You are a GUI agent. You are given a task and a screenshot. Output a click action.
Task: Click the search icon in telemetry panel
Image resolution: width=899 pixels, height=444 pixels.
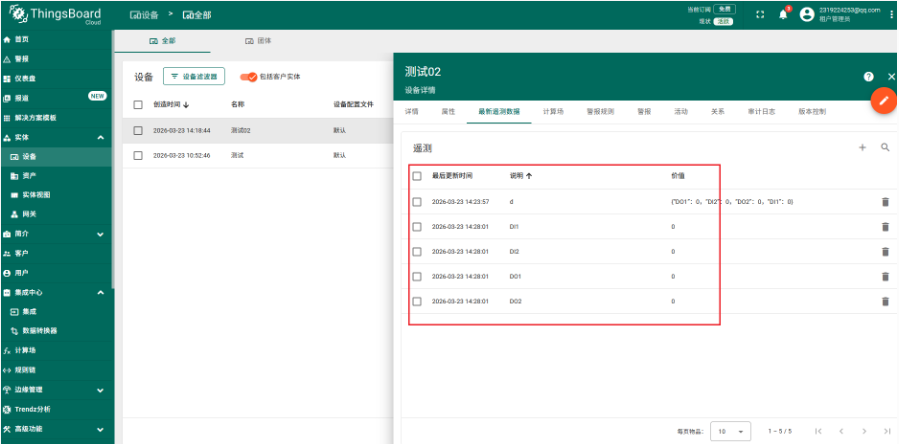[885, 147]
